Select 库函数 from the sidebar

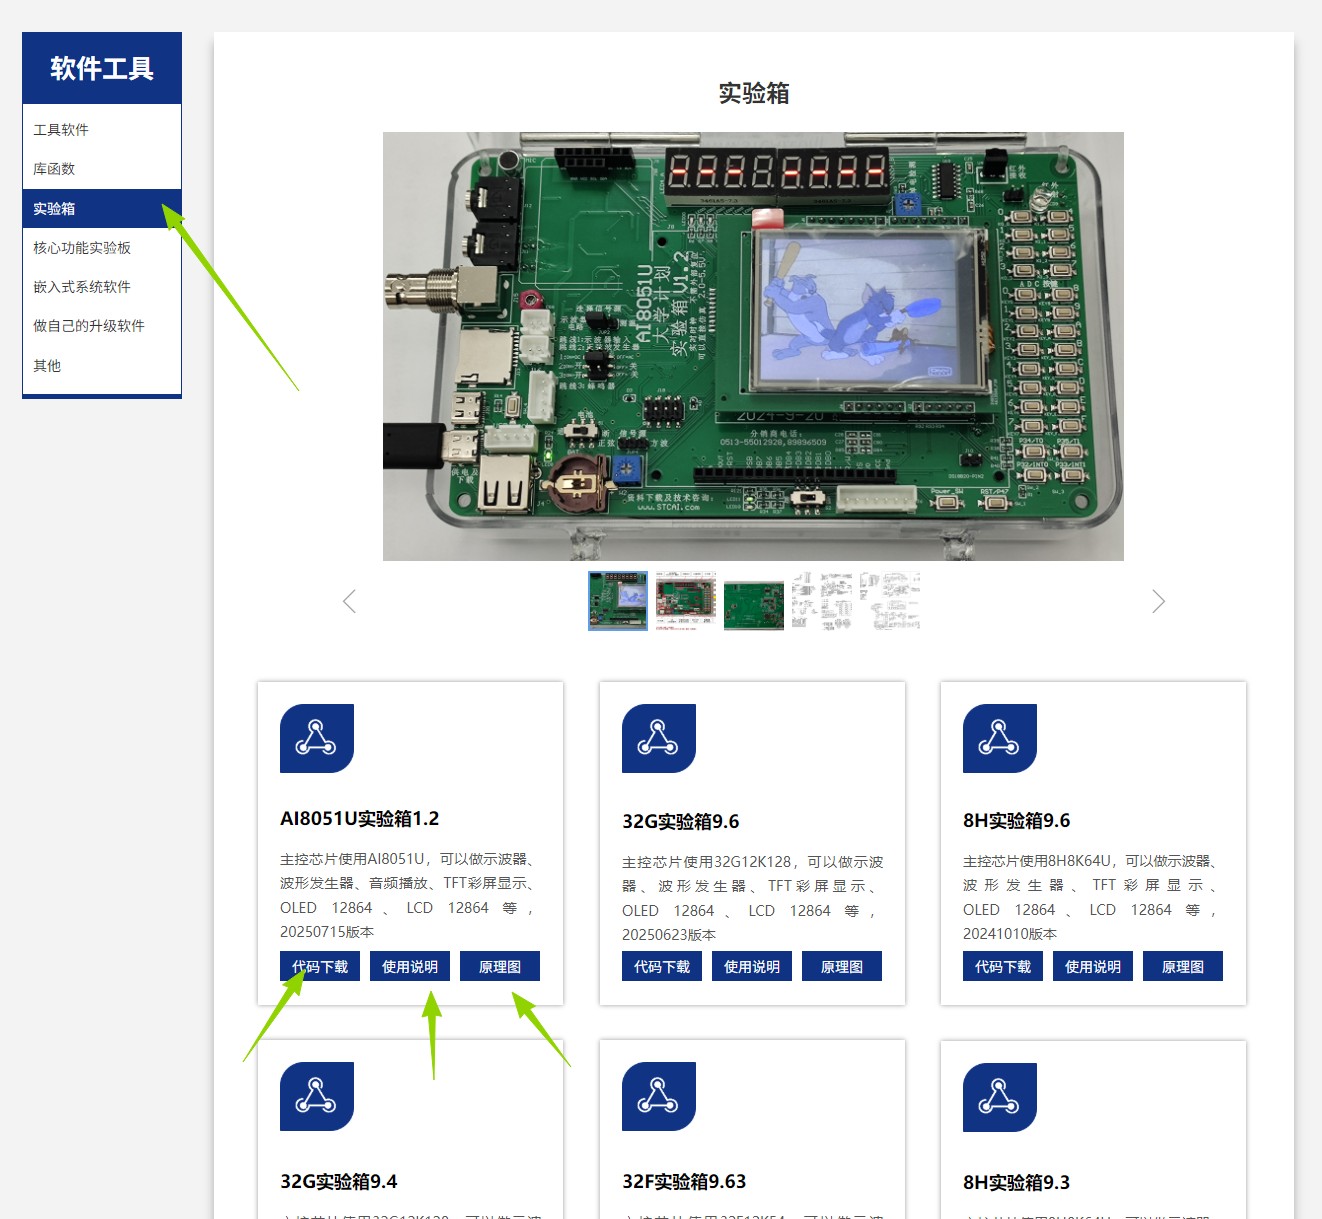[54, 169]
